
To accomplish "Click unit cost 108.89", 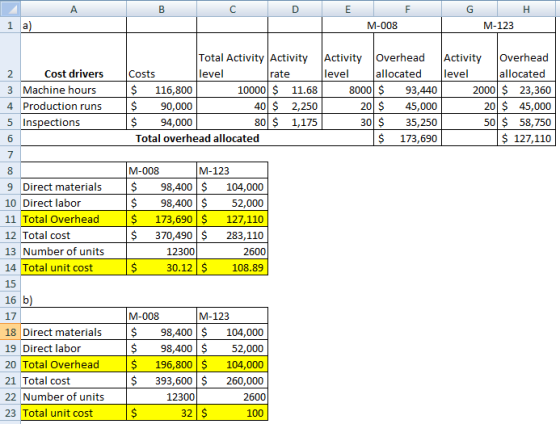I will [x=232, y=268].
